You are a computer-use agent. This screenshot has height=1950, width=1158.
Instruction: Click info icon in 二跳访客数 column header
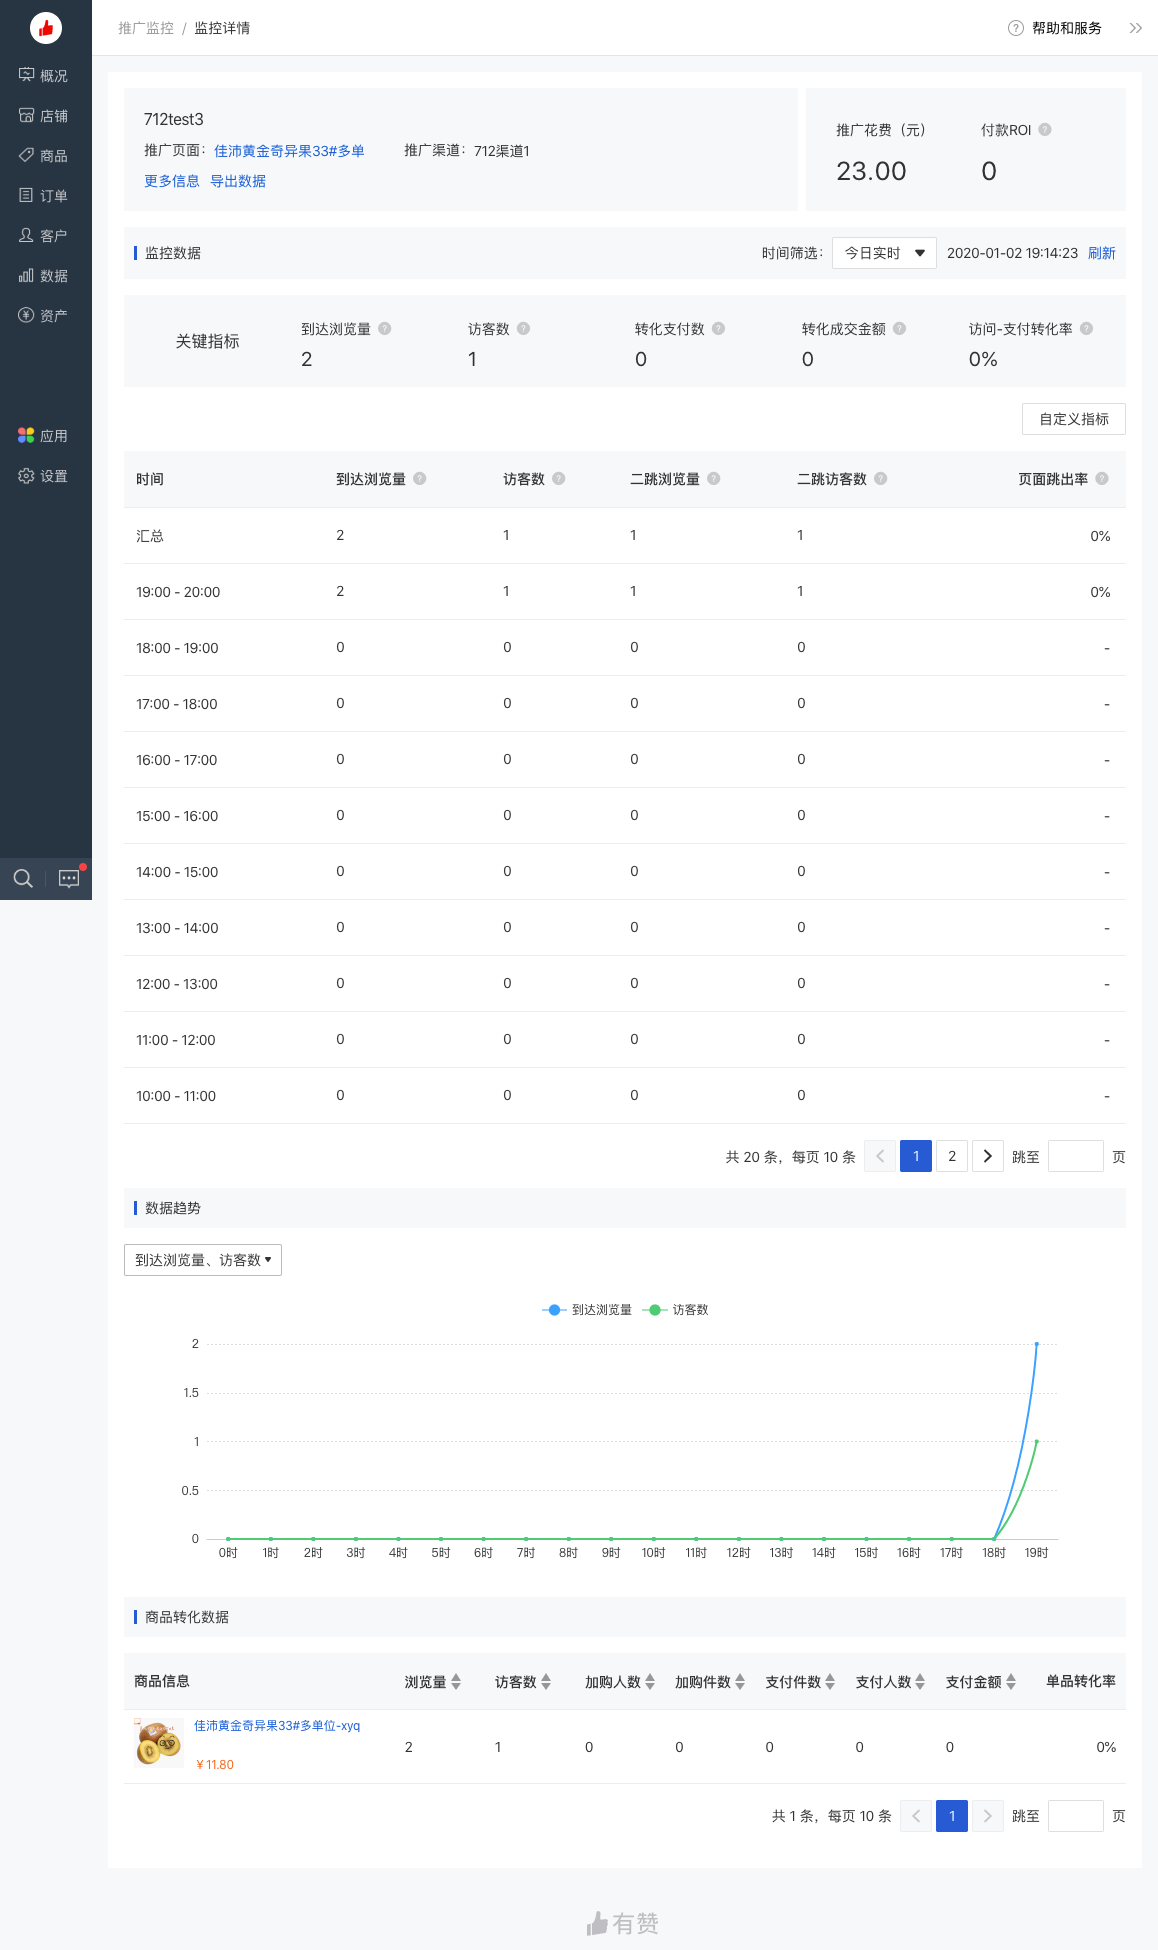(881, 478)
